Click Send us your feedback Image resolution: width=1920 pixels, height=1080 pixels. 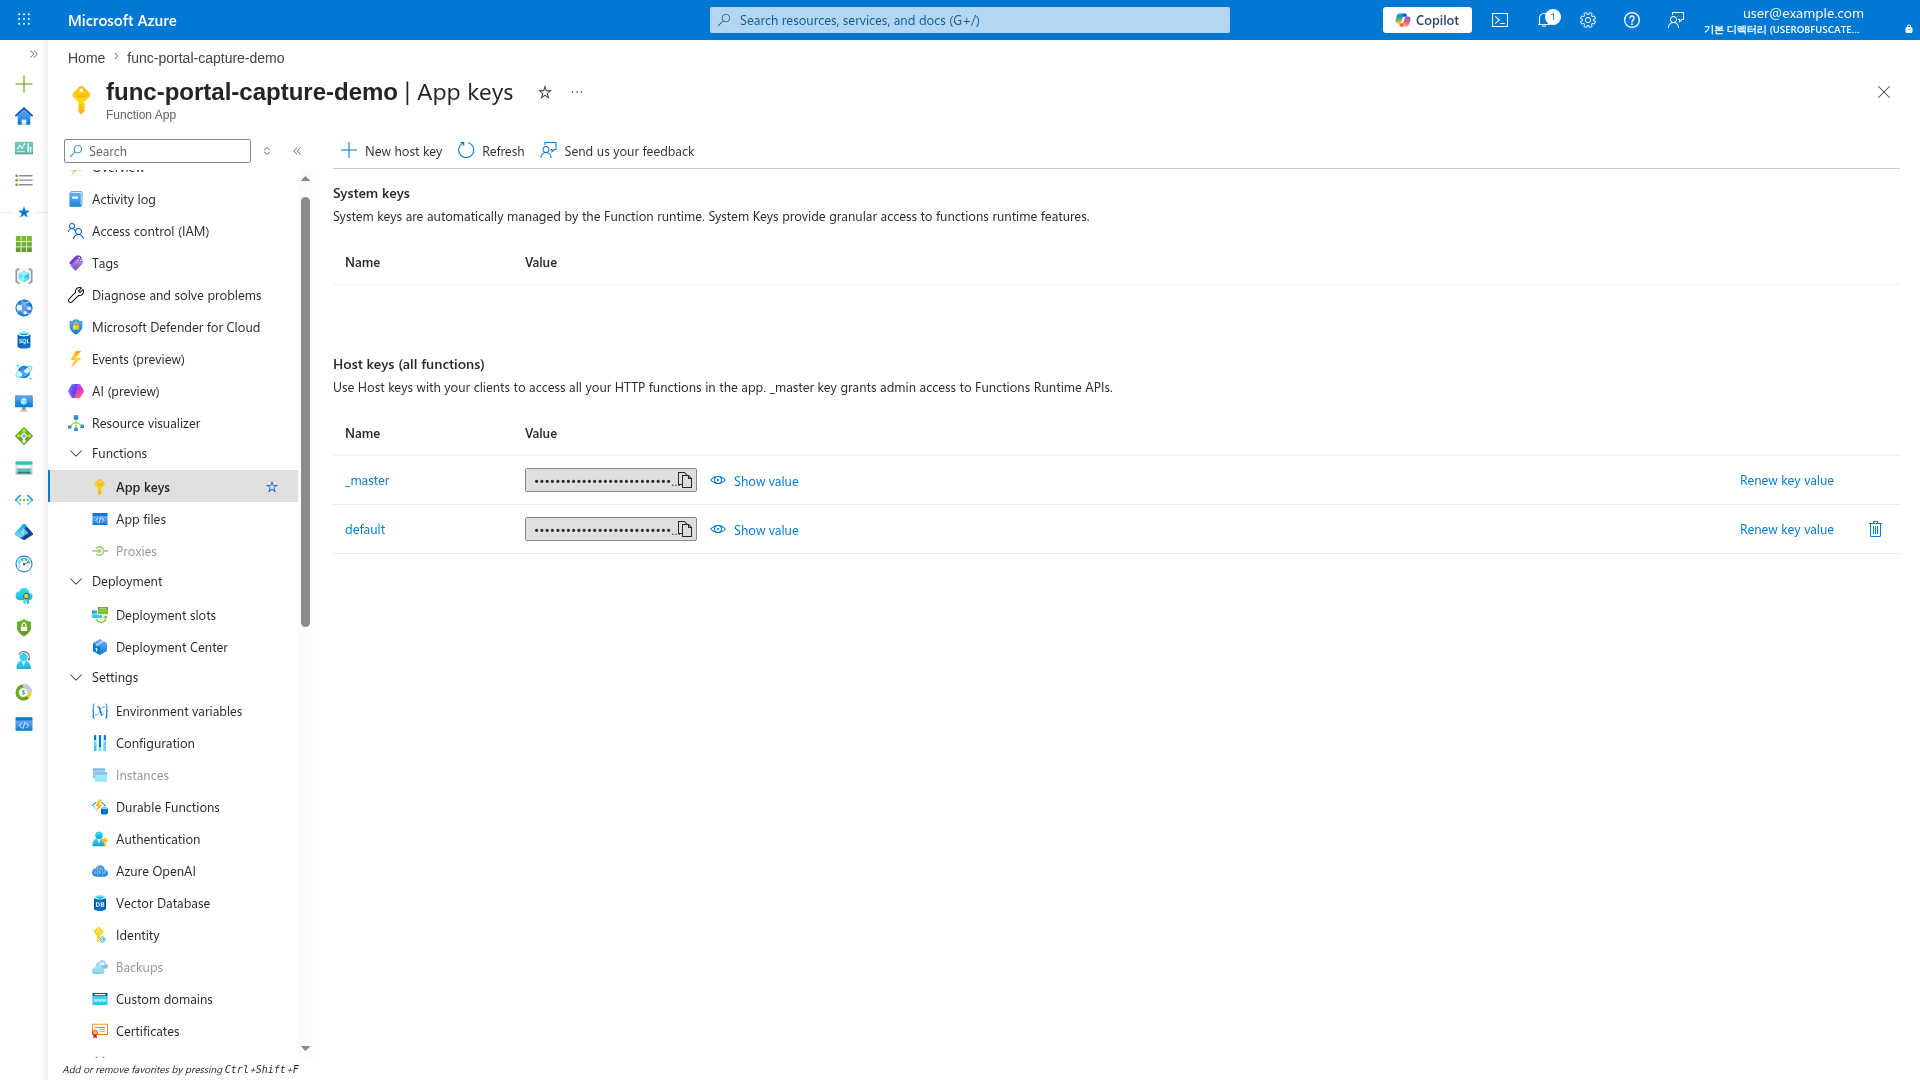coord(617,151)
